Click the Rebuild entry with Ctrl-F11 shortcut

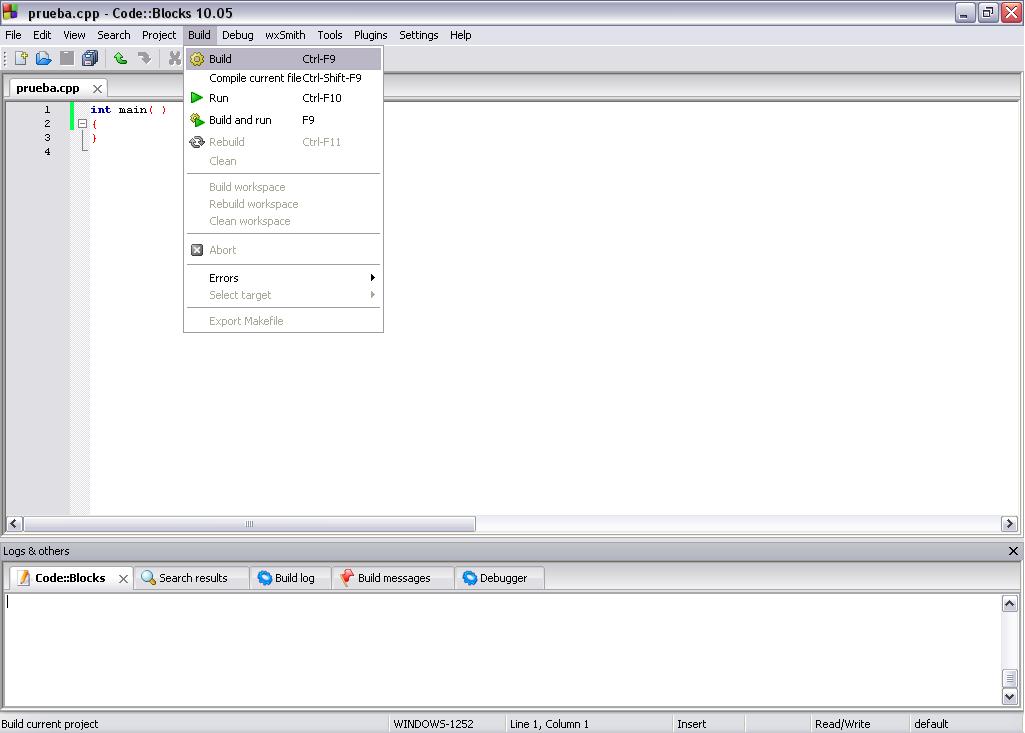click(x=283, y=142)
